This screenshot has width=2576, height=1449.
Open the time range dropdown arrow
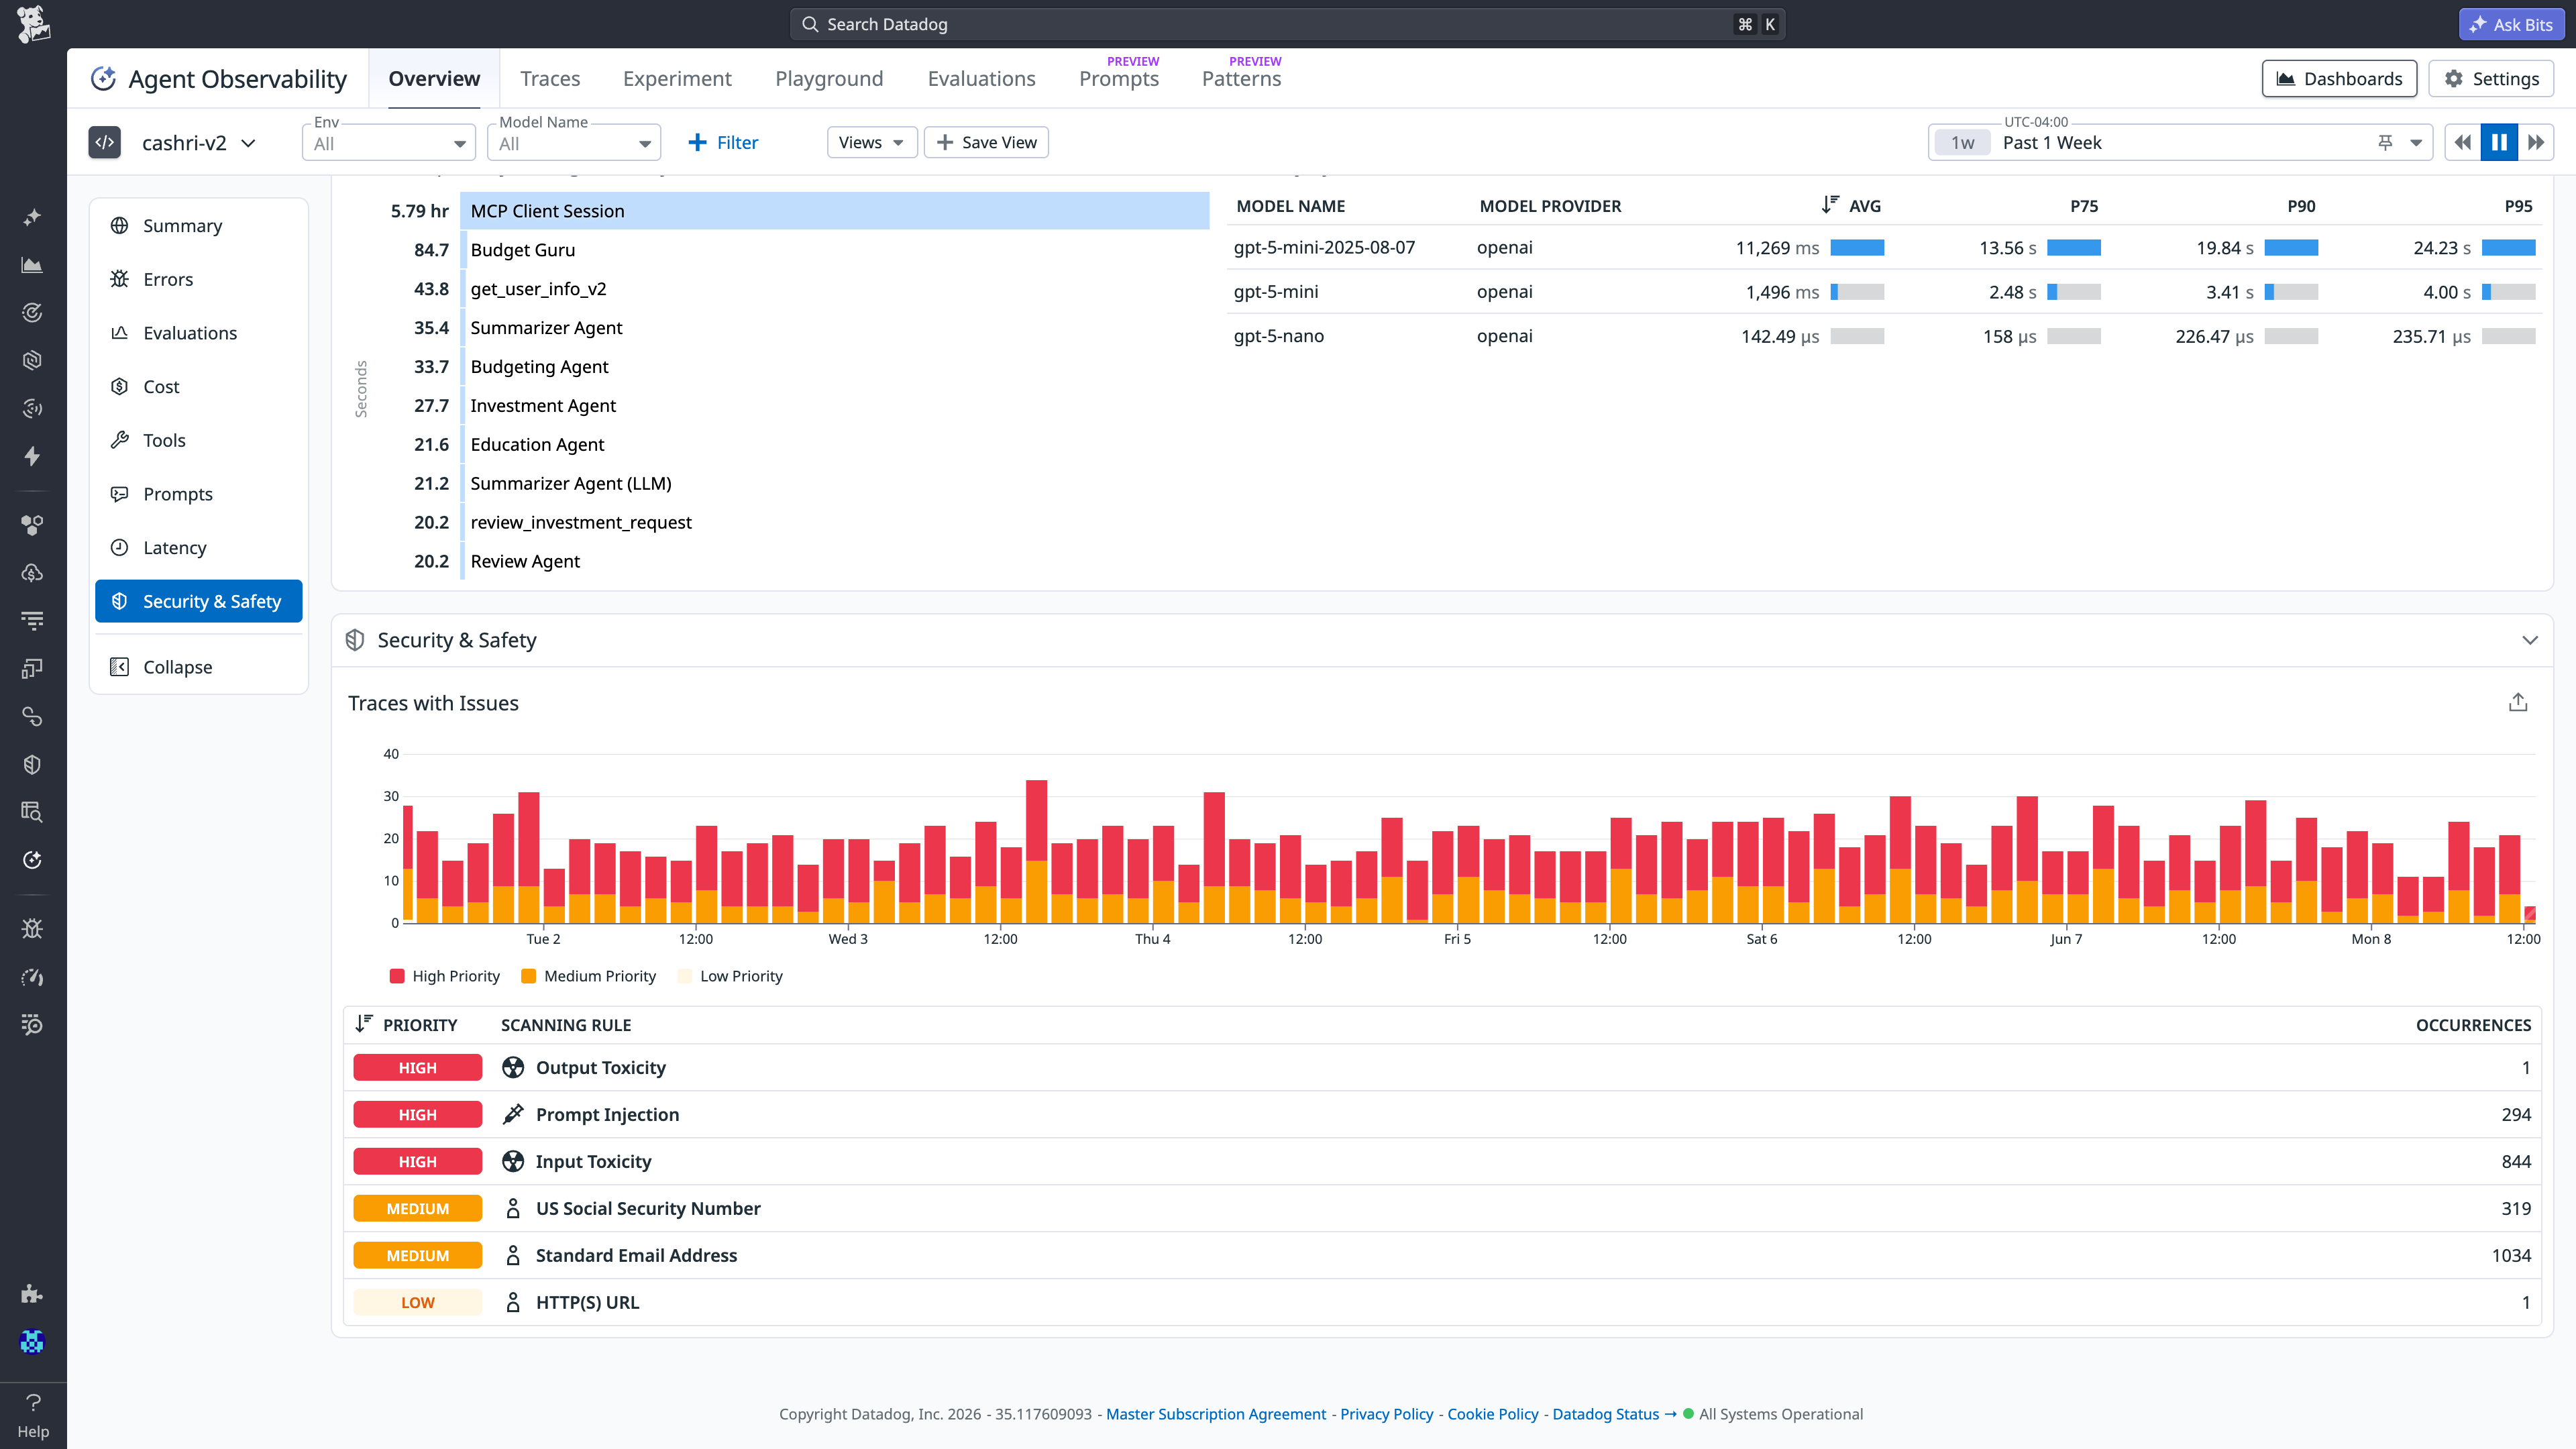2415,143
